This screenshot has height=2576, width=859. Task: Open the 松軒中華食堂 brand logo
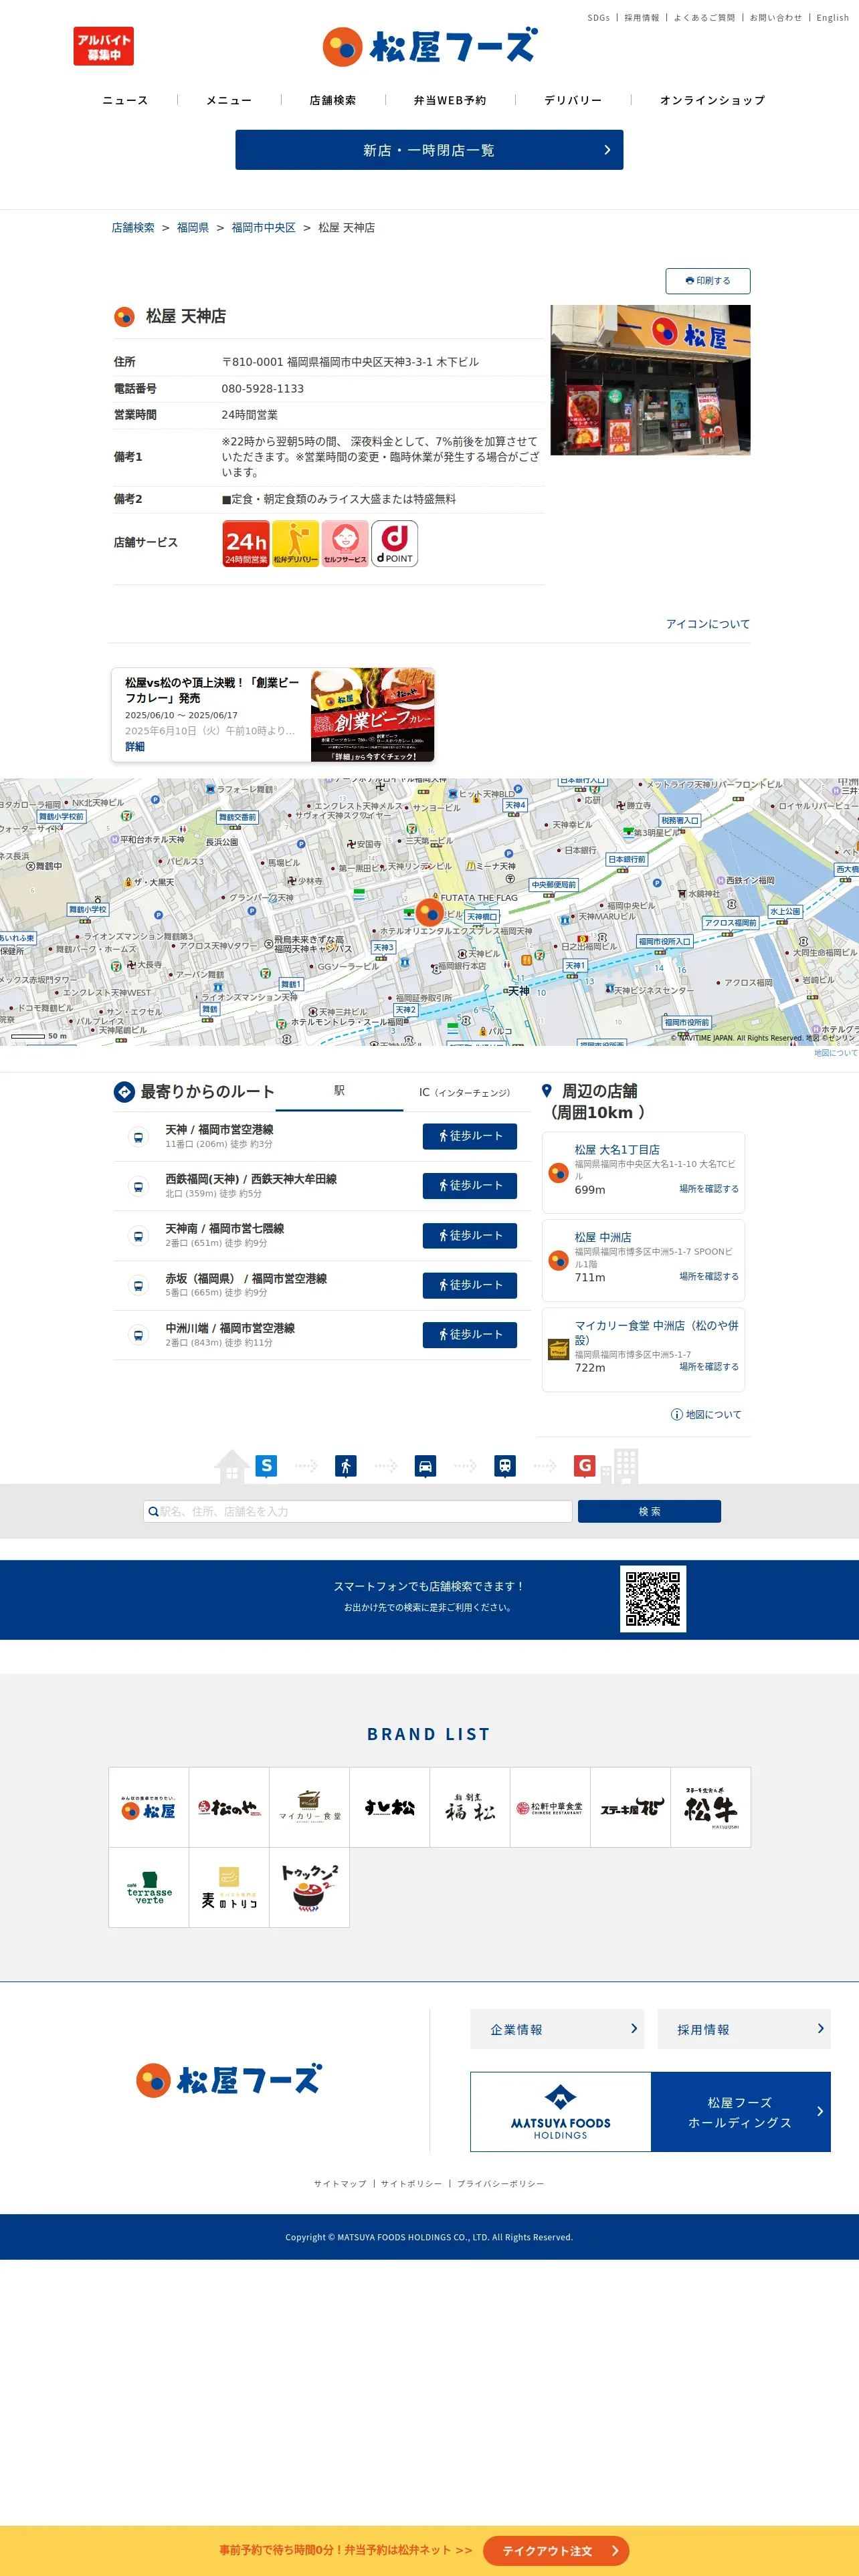click(550, 1807)
